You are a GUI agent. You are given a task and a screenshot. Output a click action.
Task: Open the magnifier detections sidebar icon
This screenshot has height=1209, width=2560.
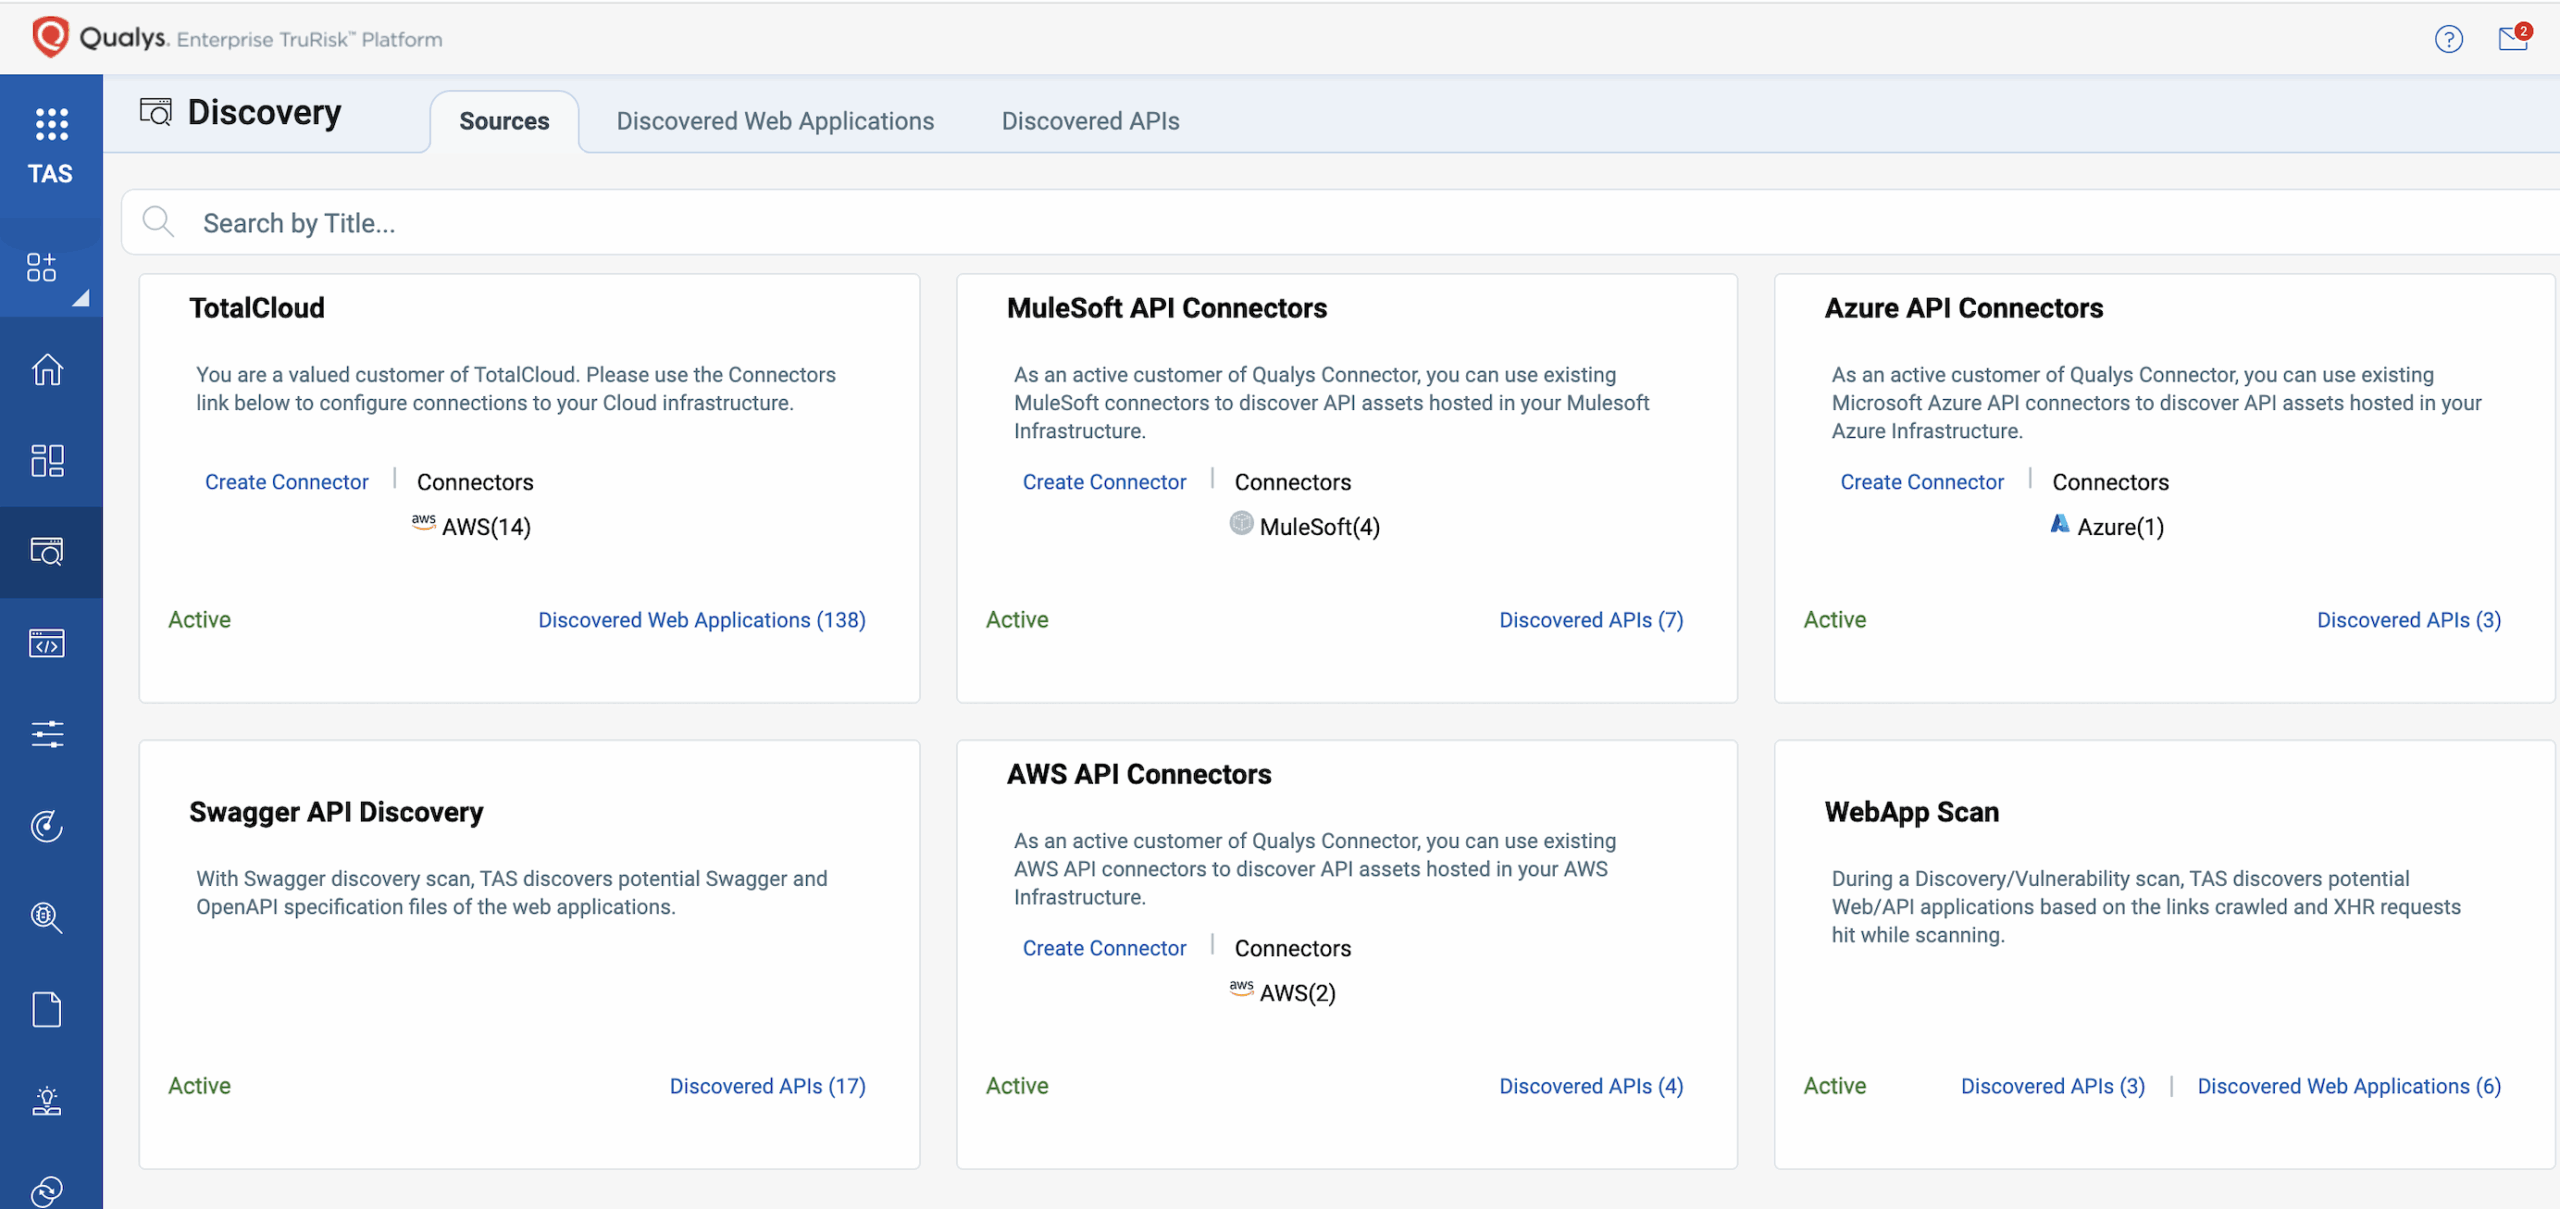coord(47,917)
